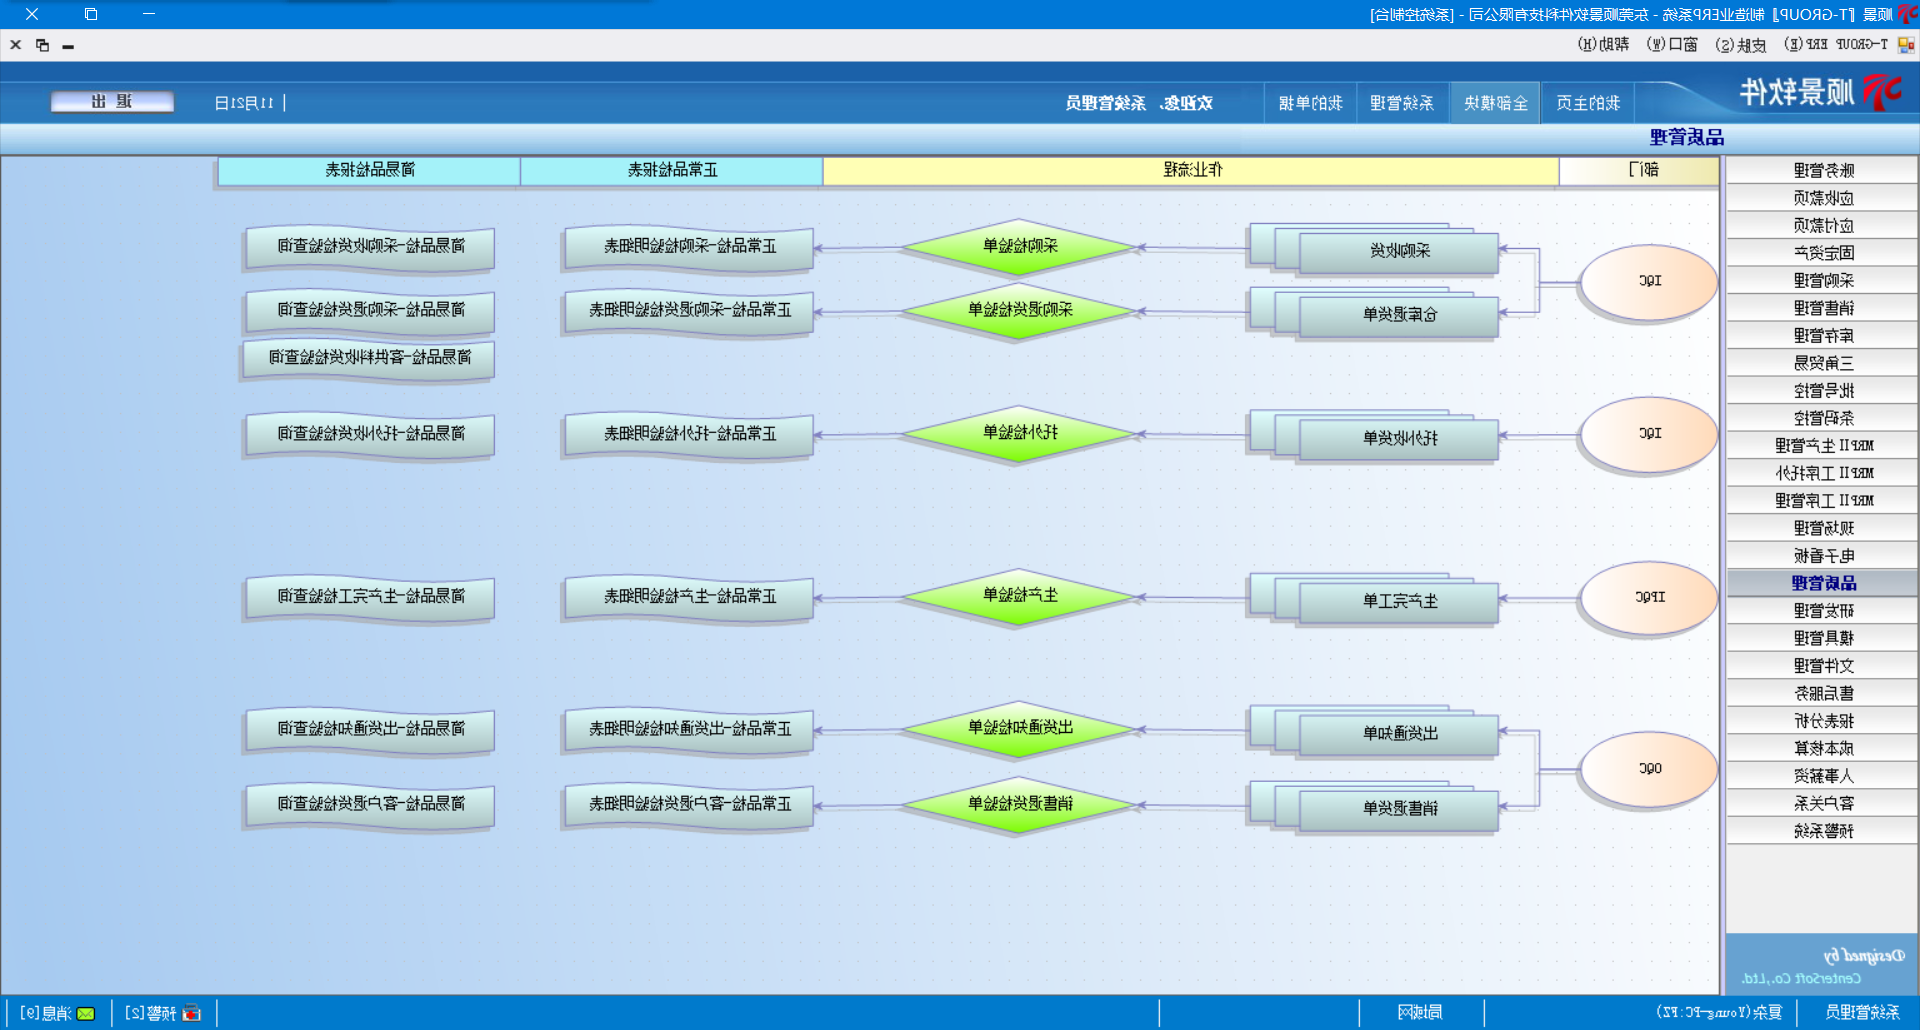
Task: Click the small app icon in menu bar
Action: tap(1905, 45)
